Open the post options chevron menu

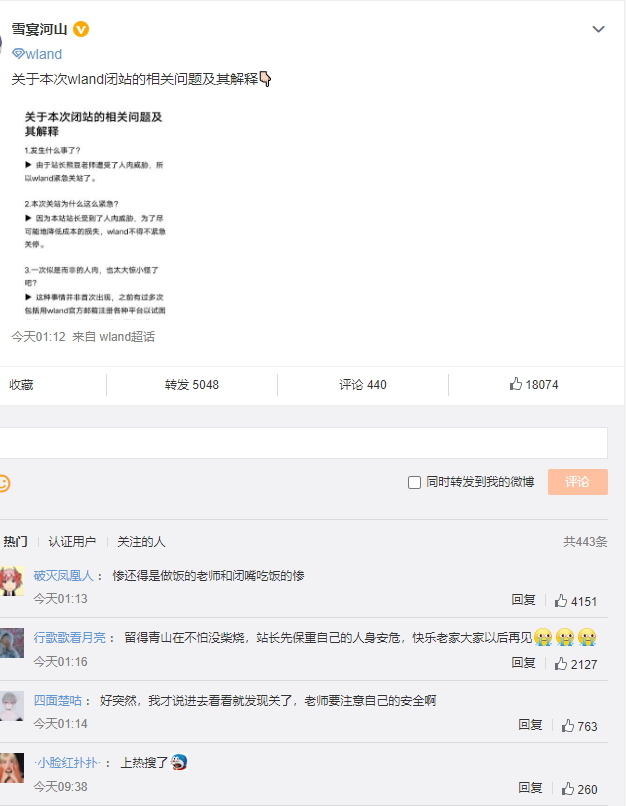[598, 29]
